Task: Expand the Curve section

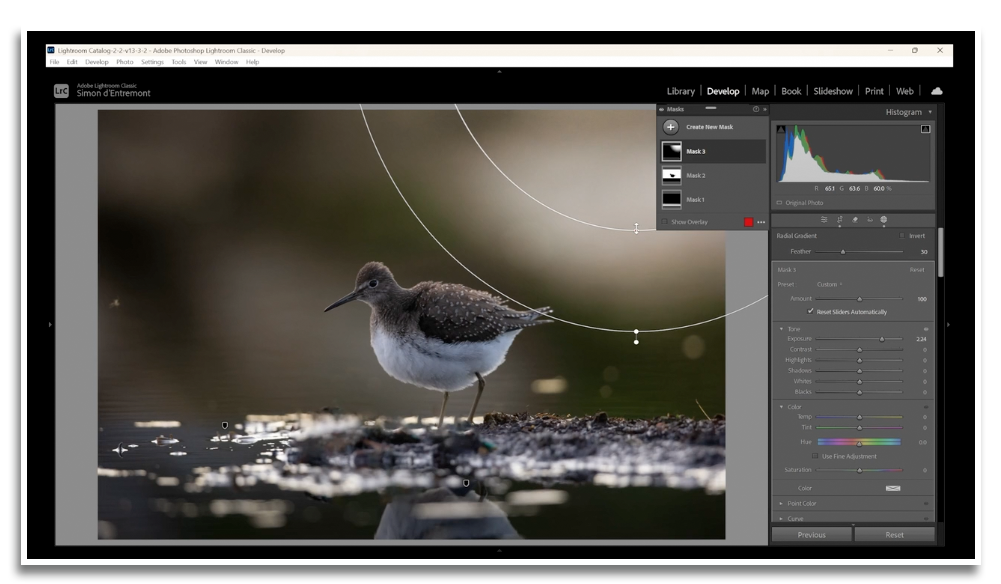Action: pos(781,518)
